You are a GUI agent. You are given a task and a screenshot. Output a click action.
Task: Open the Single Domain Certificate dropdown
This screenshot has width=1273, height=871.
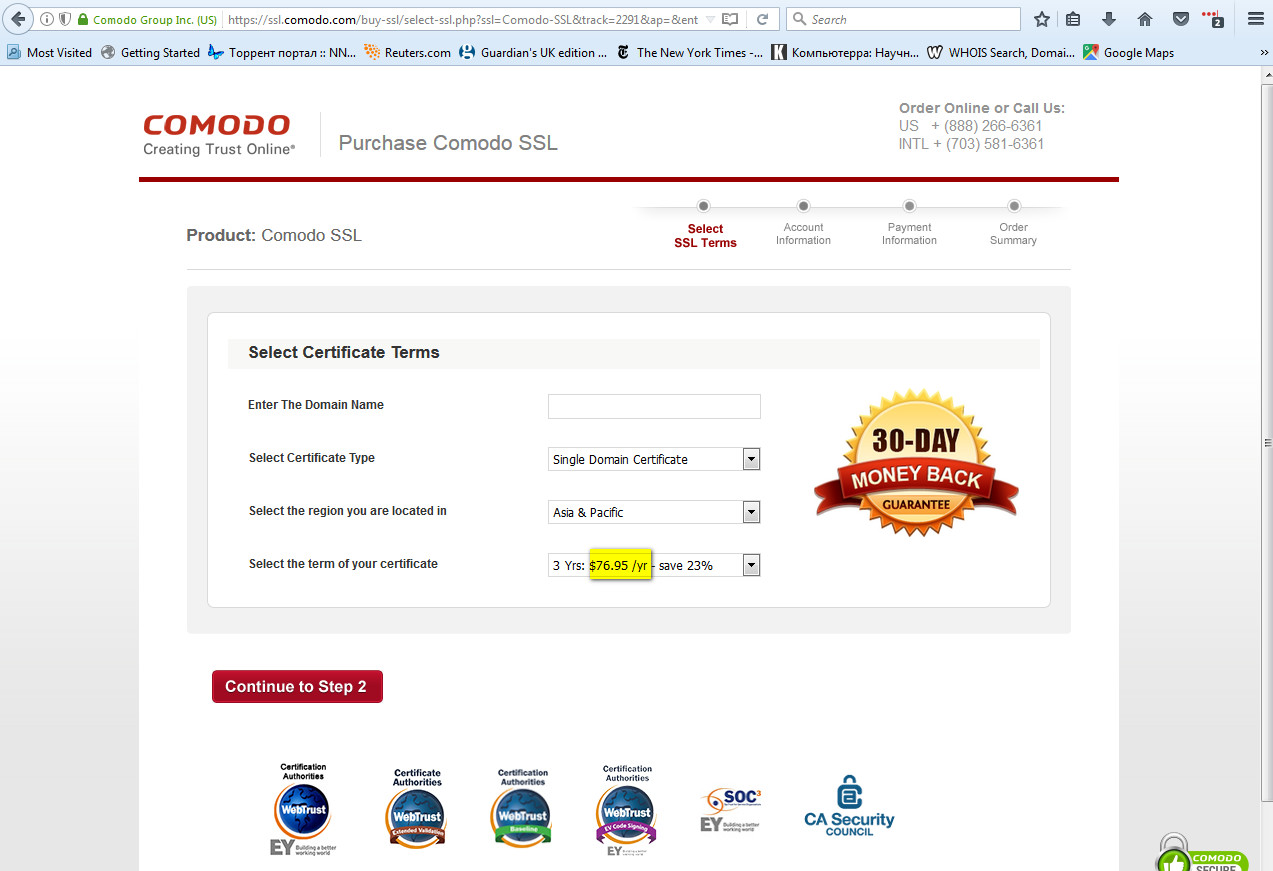(654, 459)
